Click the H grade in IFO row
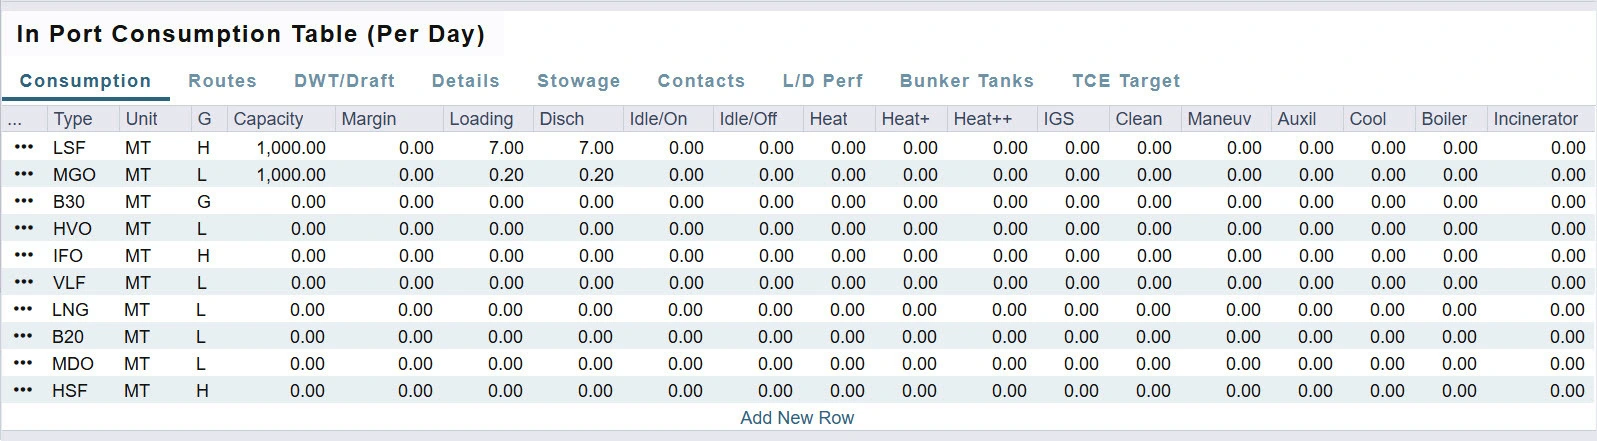This screenshot has height=441, width=1597. [x=203, y=256]
